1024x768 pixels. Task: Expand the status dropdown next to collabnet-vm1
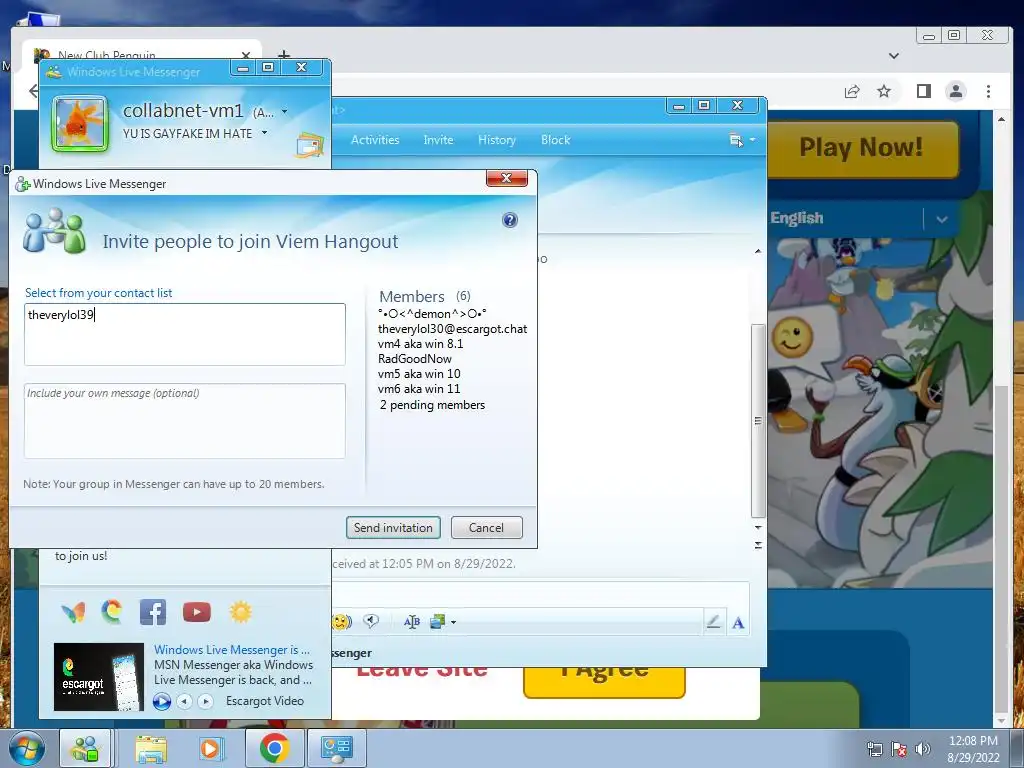click(284, 112)
